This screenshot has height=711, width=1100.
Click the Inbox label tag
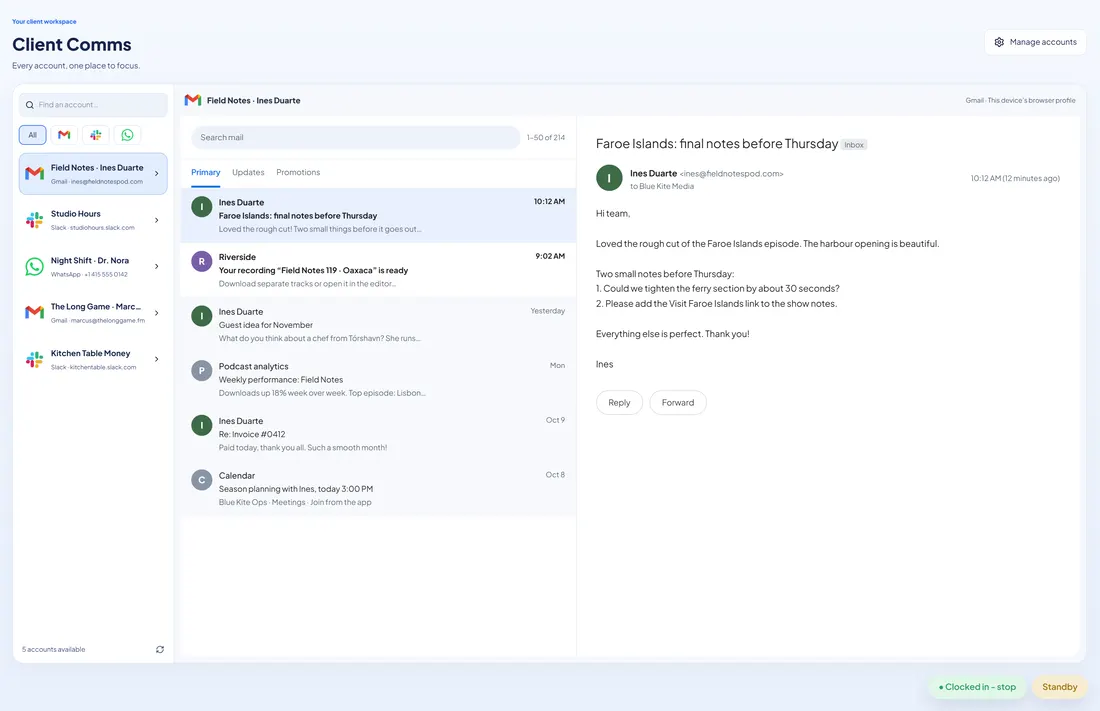[x=854, y=145]
